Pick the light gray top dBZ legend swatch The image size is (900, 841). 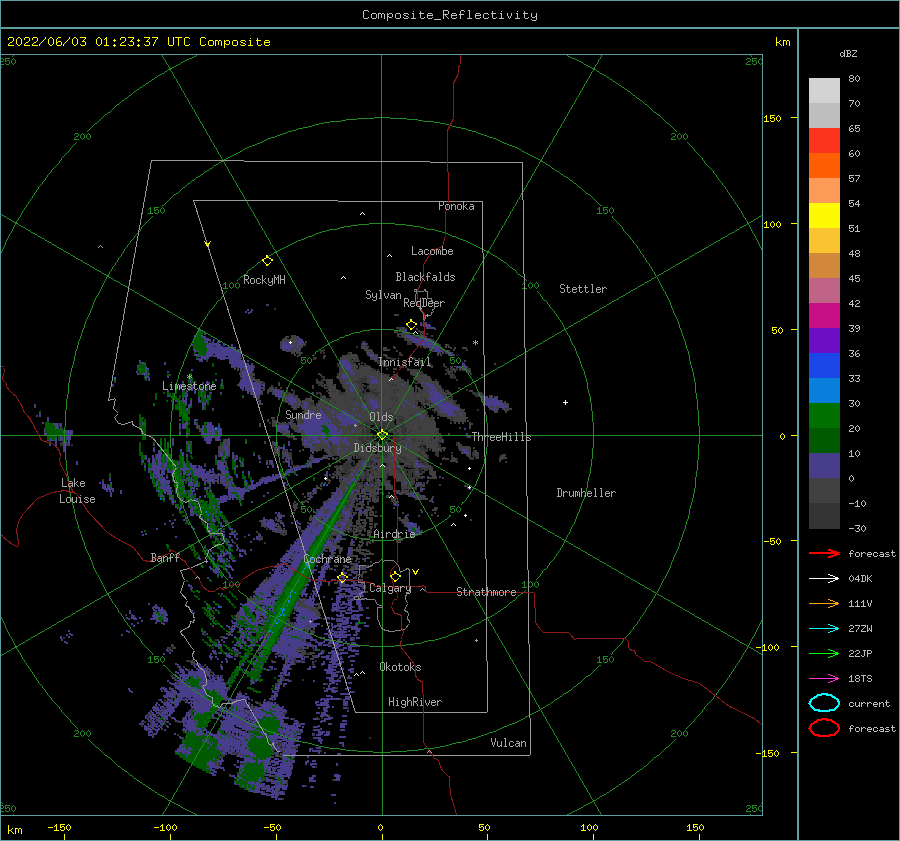824,91
